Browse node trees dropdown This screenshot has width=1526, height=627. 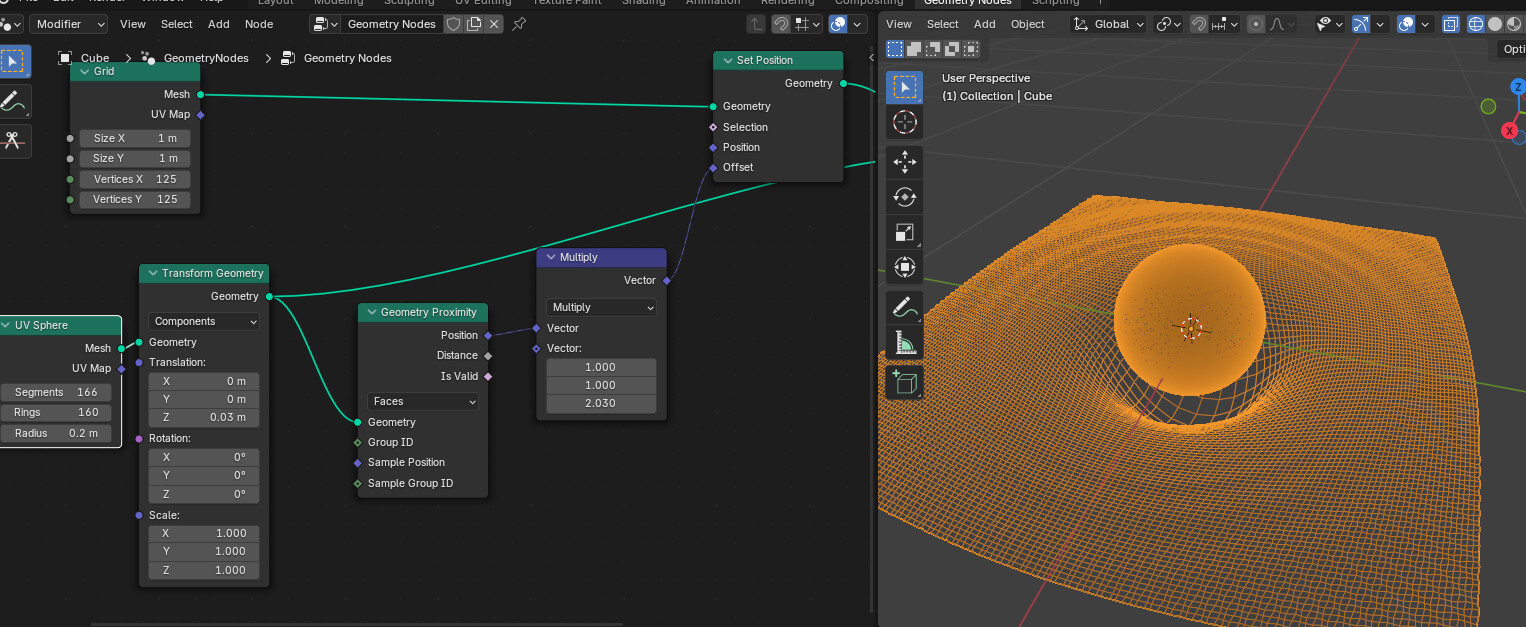pyautogui.click(x=325, y=24)
